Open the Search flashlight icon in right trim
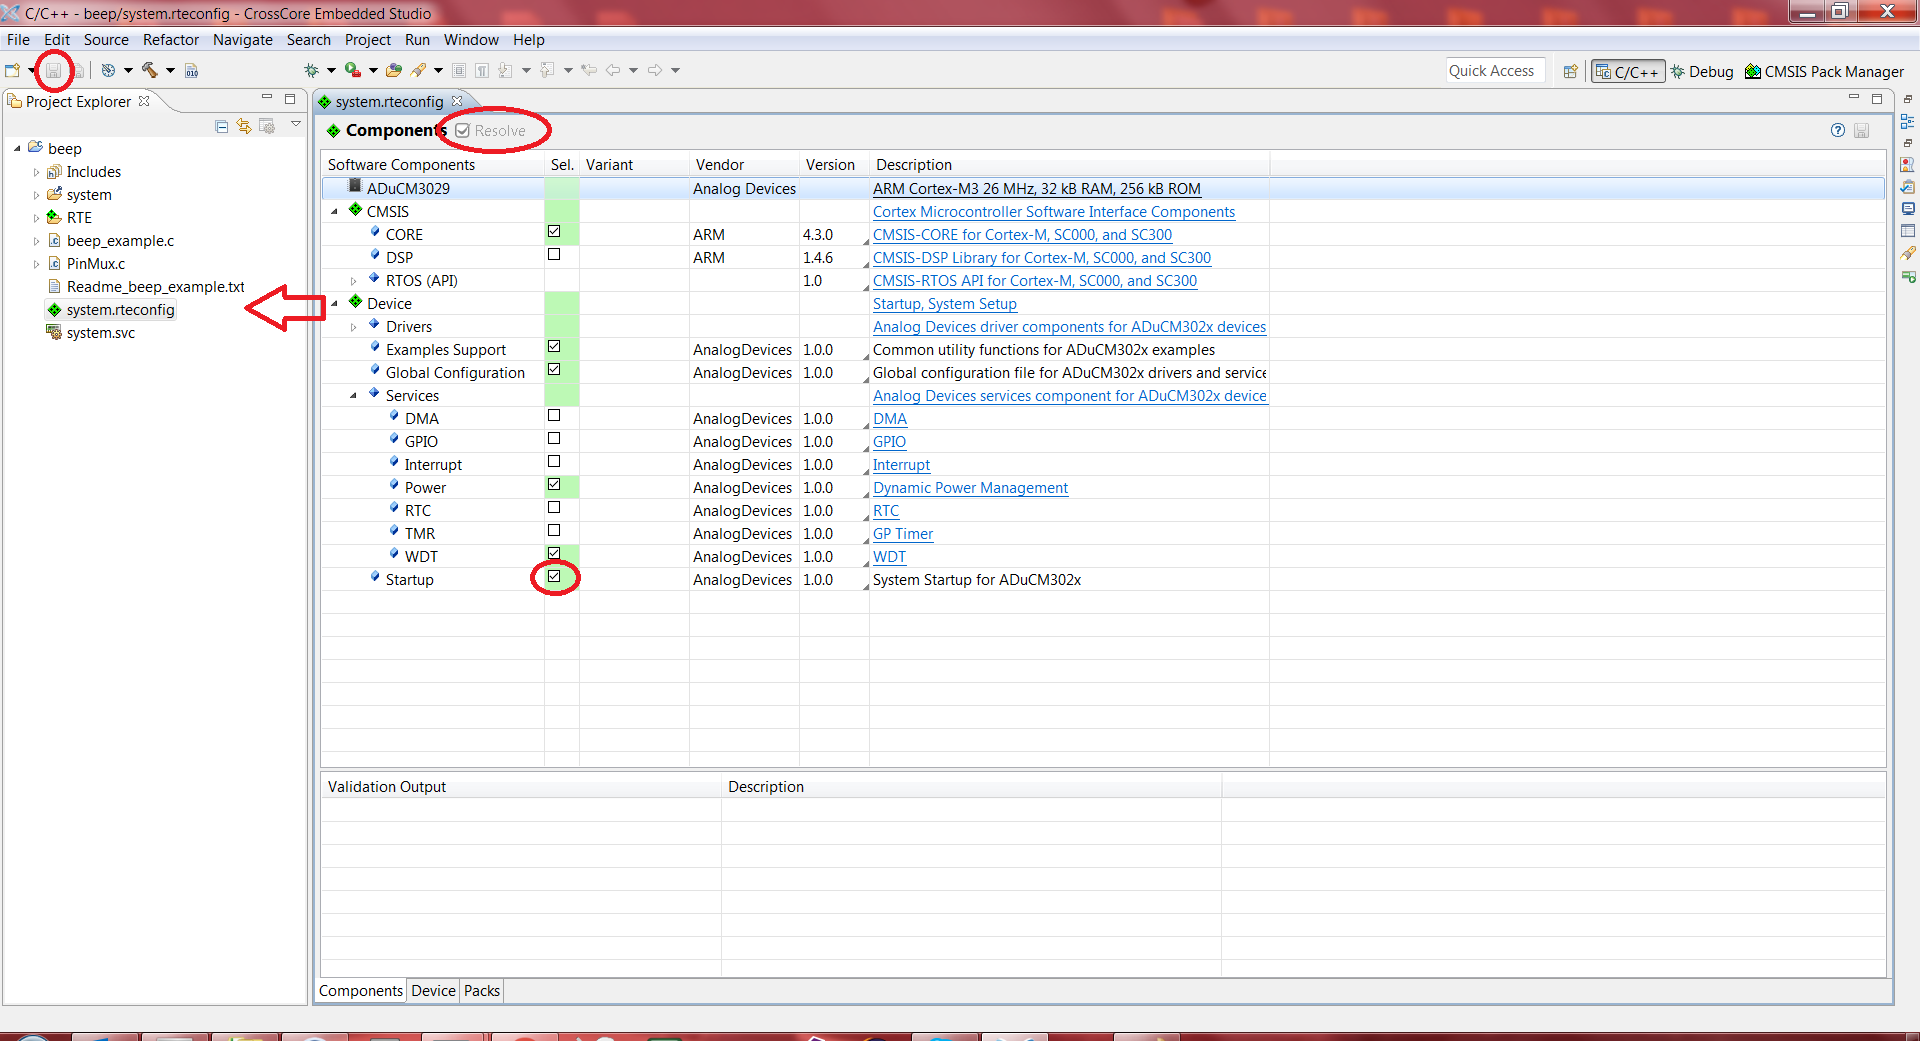The height and width of the screenshot is (1041, 1920). [1908, 253]
